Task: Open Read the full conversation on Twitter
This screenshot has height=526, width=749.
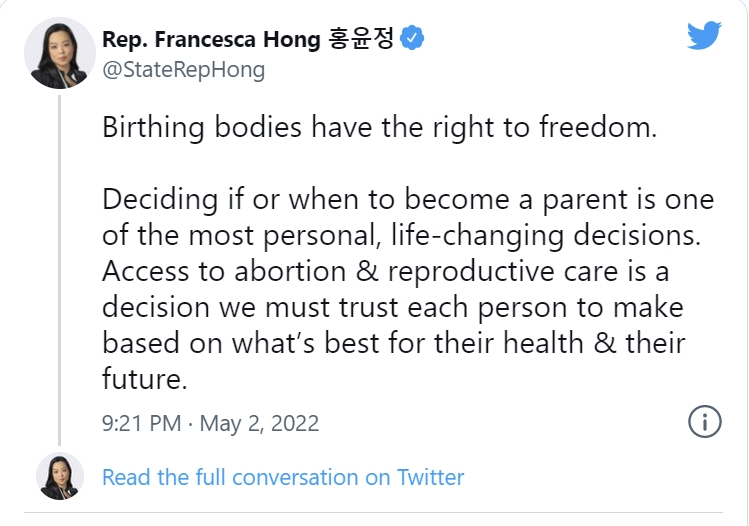Action: tap(283, 477)
